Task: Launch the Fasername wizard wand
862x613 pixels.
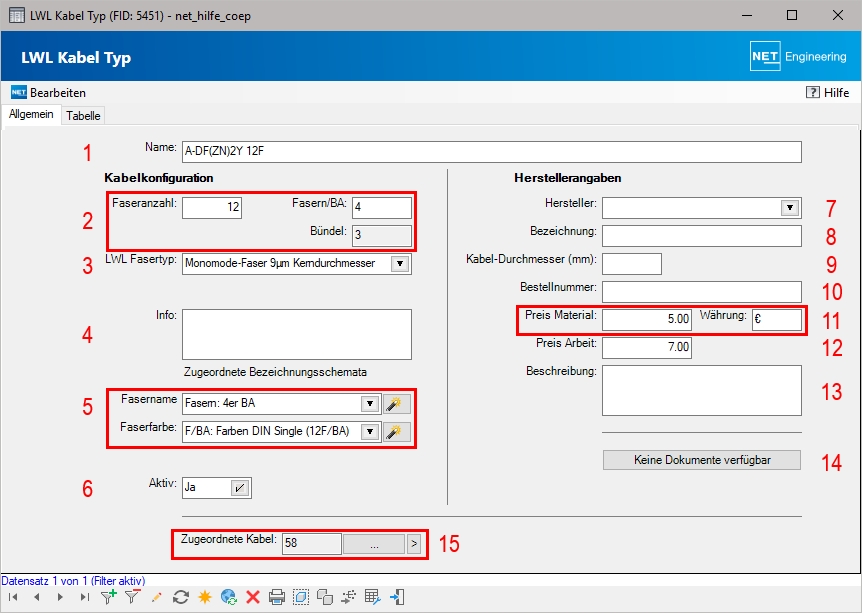Action: click(x=396, y=404)
